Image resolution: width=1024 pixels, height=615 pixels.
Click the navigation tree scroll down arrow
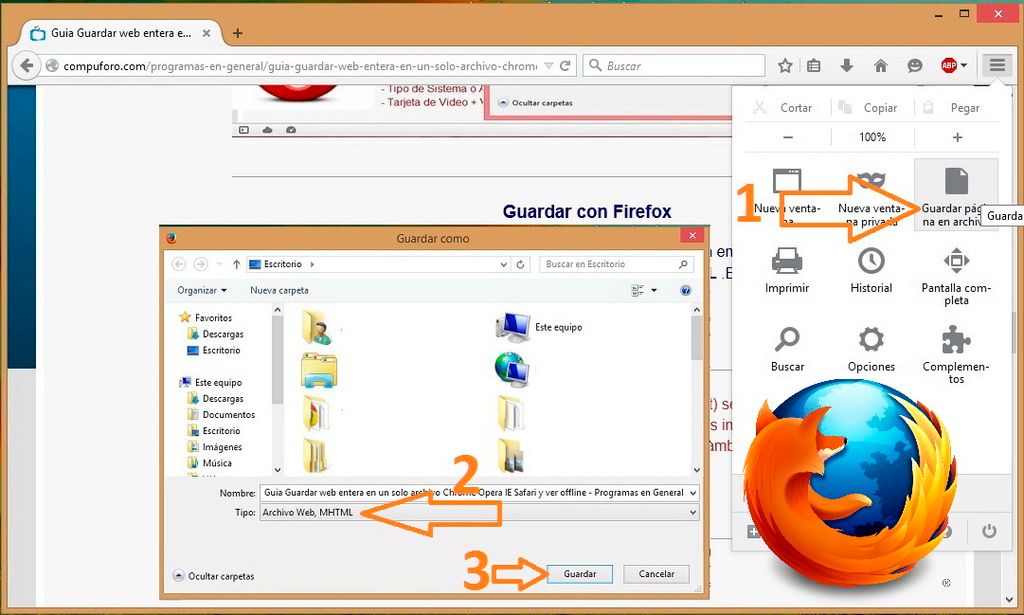click(278, 469)
